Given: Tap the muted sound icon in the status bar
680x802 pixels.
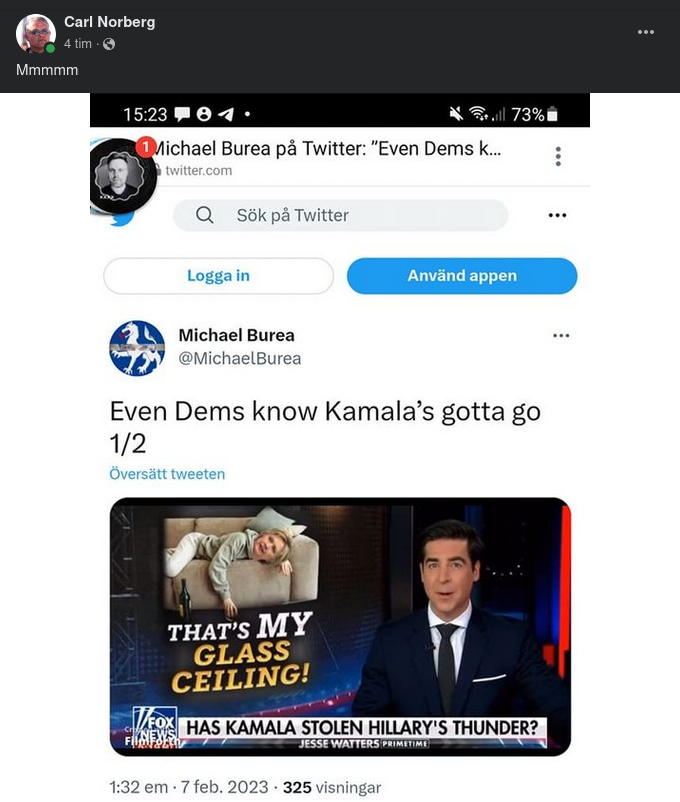Looking at the screenshot, I should tap(456, 114).
